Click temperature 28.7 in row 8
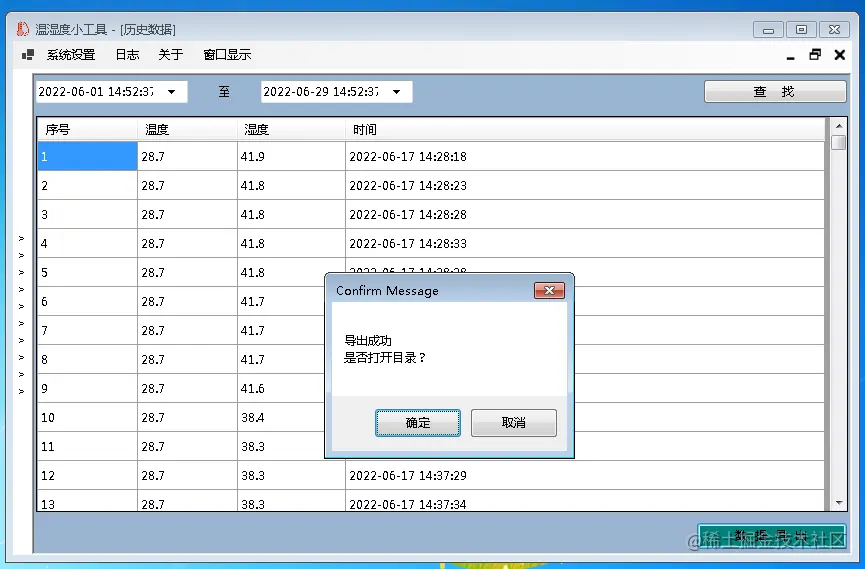The image size is (865, 569). (x=153, y=360)
